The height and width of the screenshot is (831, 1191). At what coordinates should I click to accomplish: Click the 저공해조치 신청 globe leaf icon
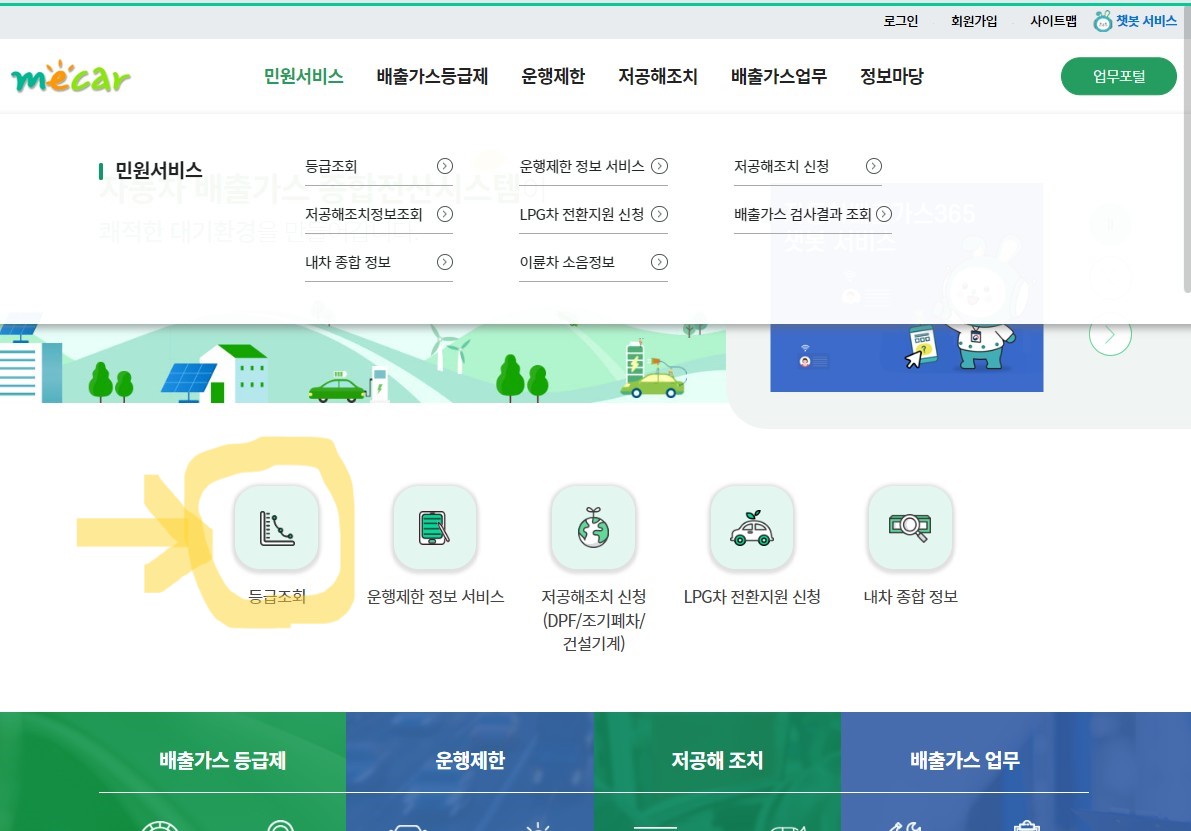coord(593,528)
